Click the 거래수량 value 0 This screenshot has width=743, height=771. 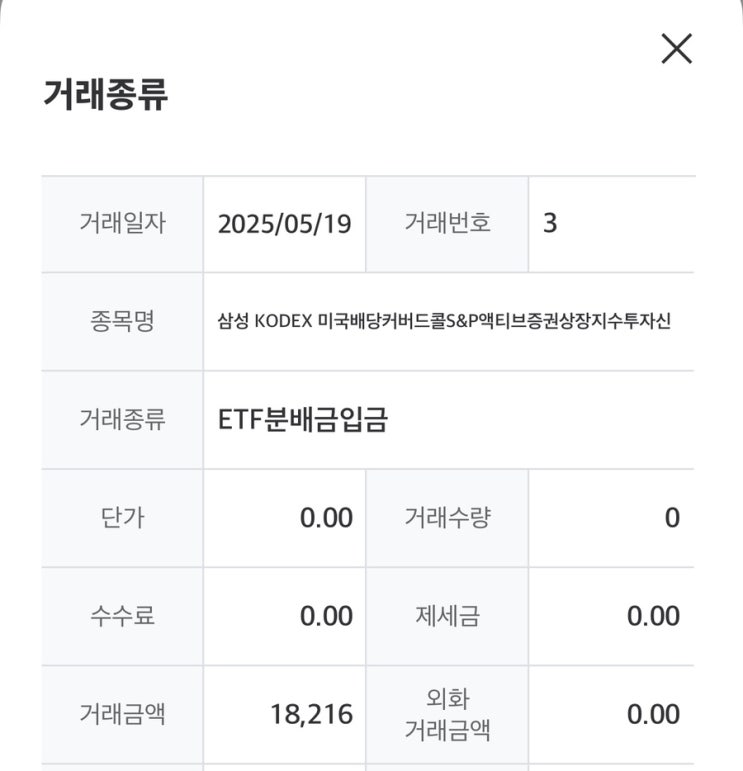(x=672, y=517)
